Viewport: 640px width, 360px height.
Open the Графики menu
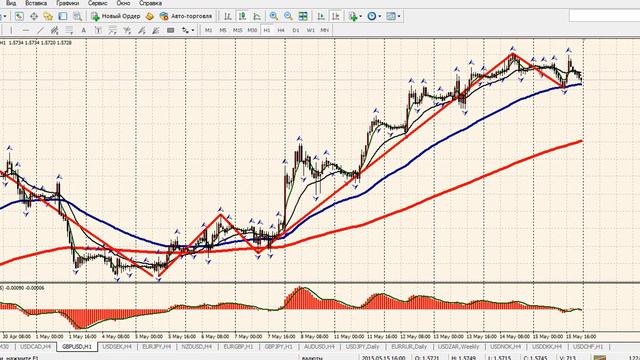coord(68,3)
